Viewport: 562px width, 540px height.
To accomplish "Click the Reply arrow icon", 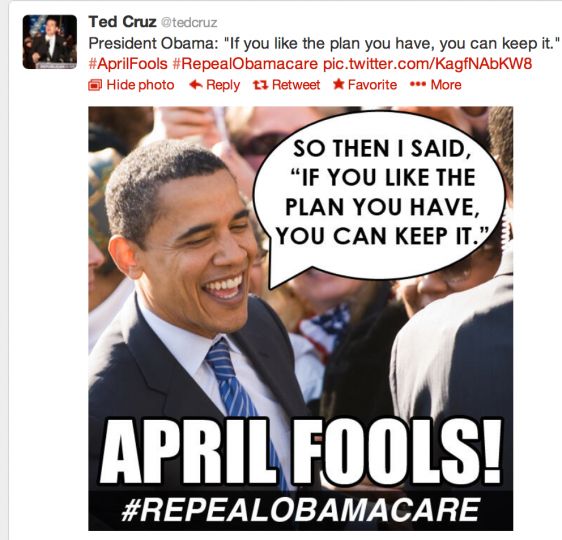I will 196,85.
